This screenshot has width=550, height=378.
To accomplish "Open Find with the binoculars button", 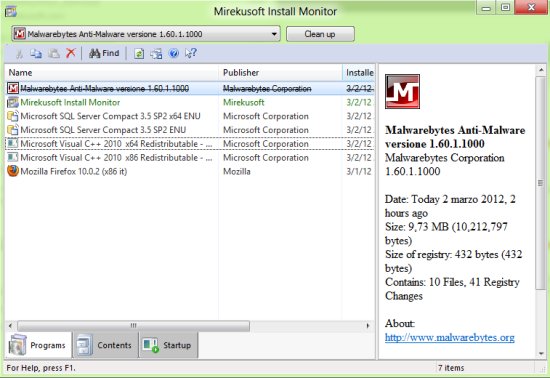I will [104, 53].
